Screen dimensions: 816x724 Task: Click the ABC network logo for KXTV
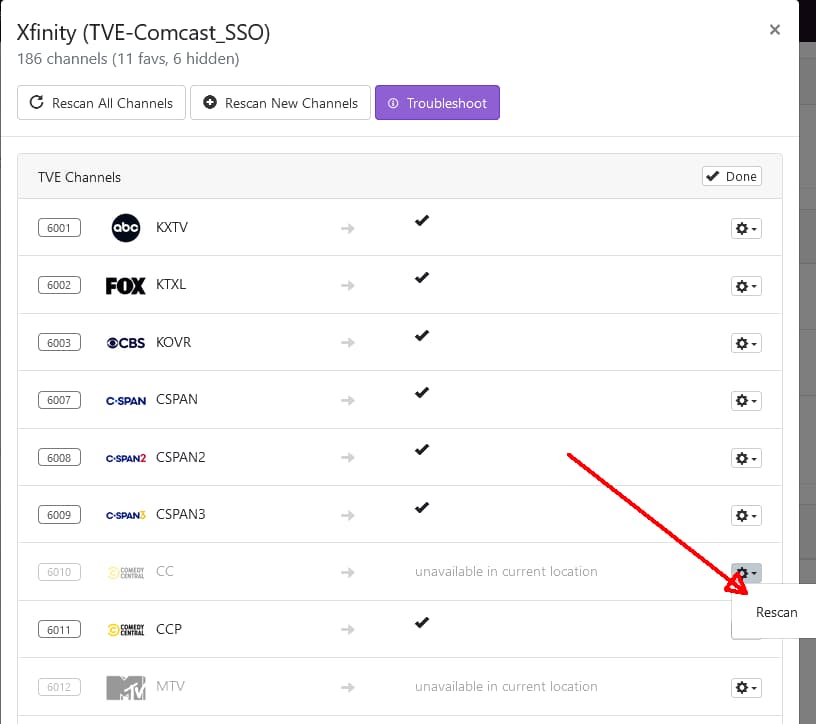[126, 227]
